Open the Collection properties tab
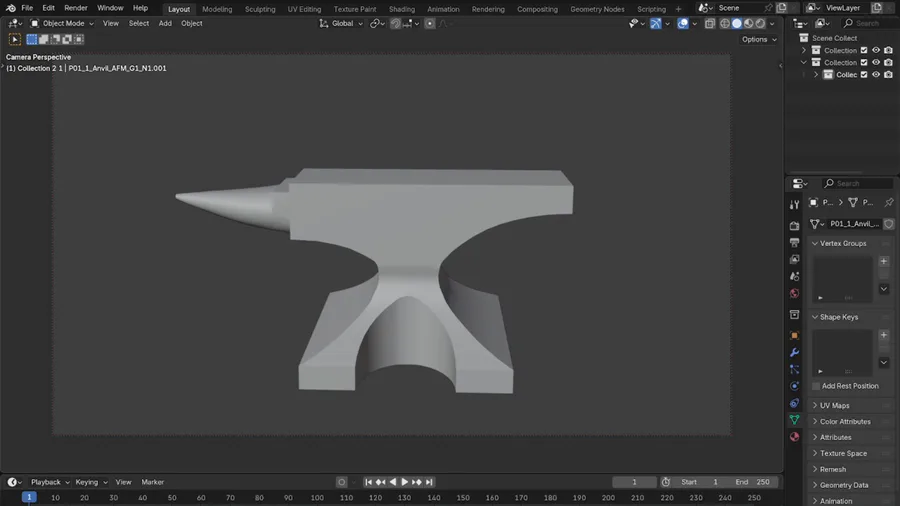 pos(794,314)
